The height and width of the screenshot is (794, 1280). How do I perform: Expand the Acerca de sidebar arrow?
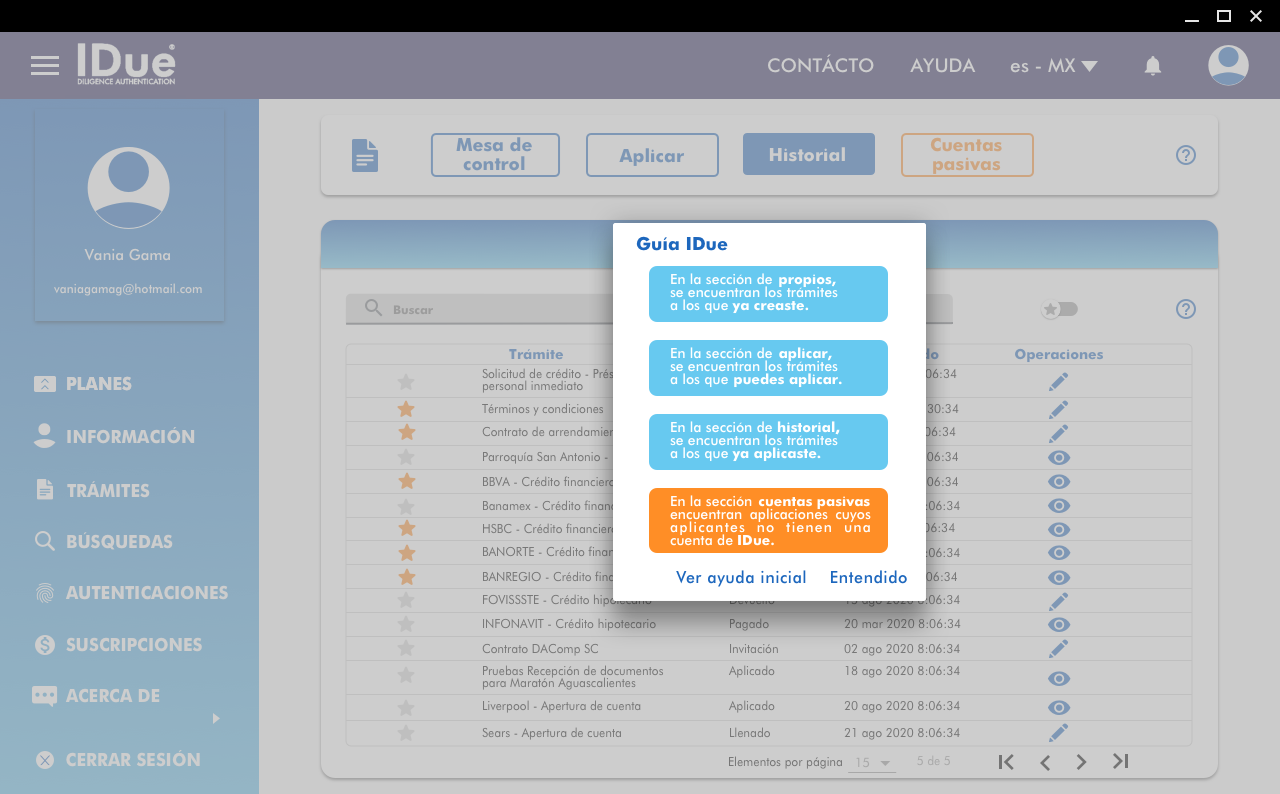216,718
